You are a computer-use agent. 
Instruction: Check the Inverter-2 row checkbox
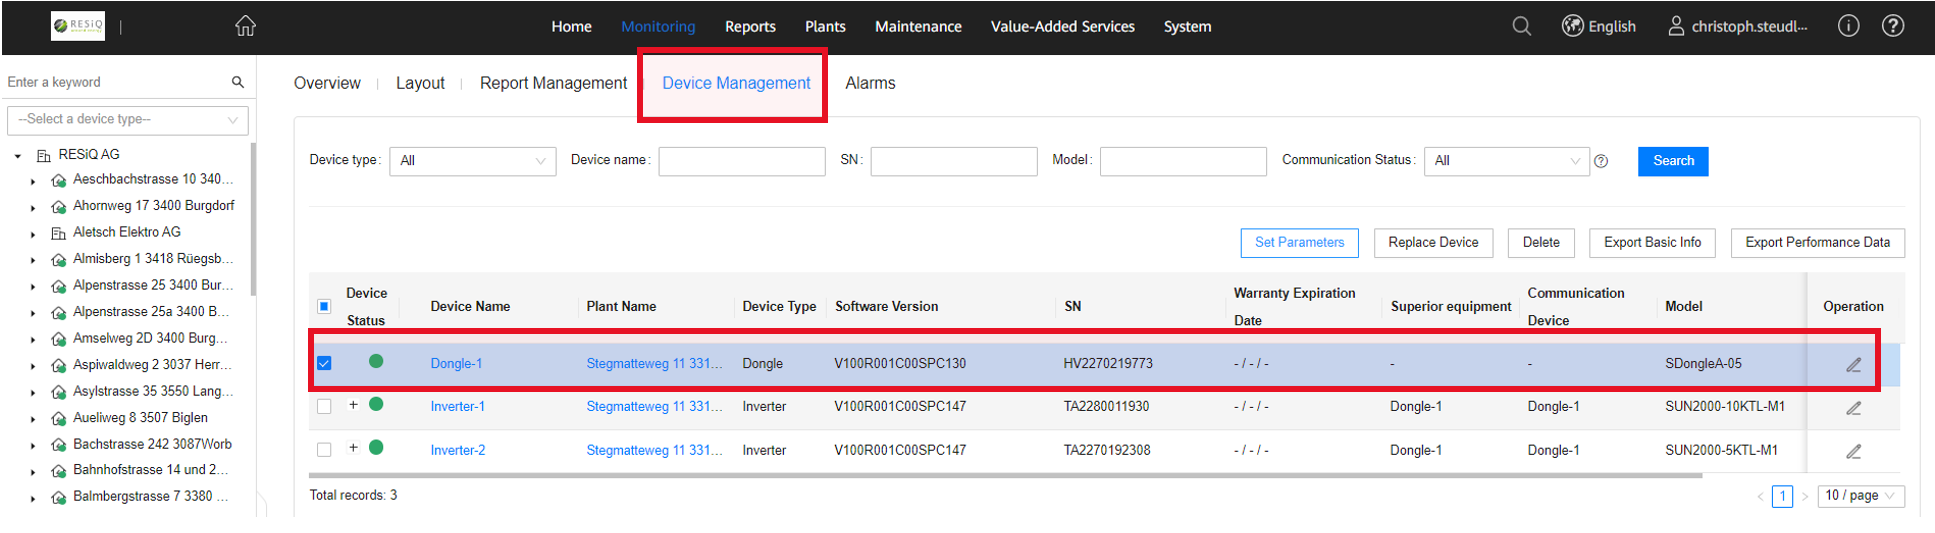pyautogui.click(x=324, y=450)
